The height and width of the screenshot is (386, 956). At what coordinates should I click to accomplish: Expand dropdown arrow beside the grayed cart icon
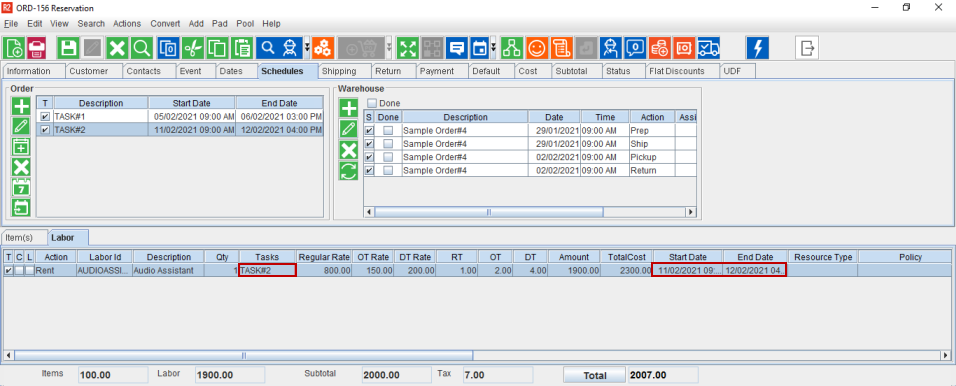coord(389,48)
